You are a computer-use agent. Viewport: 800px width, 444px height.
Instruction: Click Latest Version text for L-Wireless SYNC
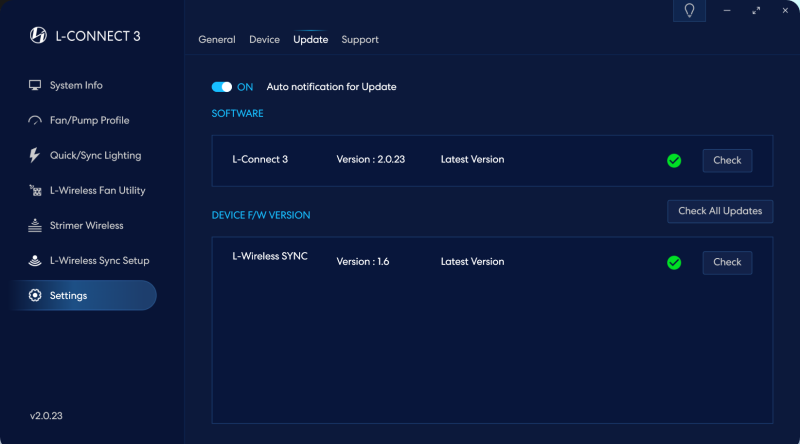[x=472, y=262]
